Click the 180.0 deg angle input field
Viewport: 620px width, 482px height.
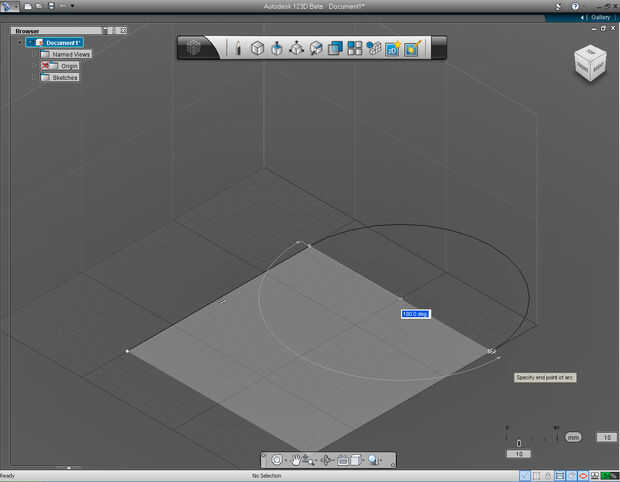[x=415, y=314]
